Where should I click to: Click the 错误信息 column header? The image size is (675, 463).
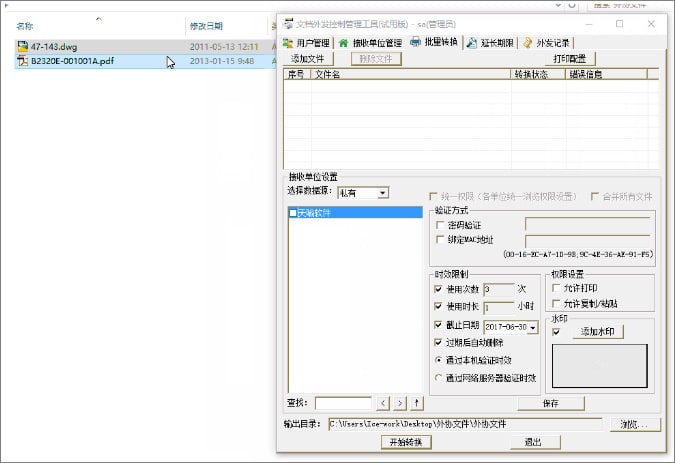coord(606,74)
